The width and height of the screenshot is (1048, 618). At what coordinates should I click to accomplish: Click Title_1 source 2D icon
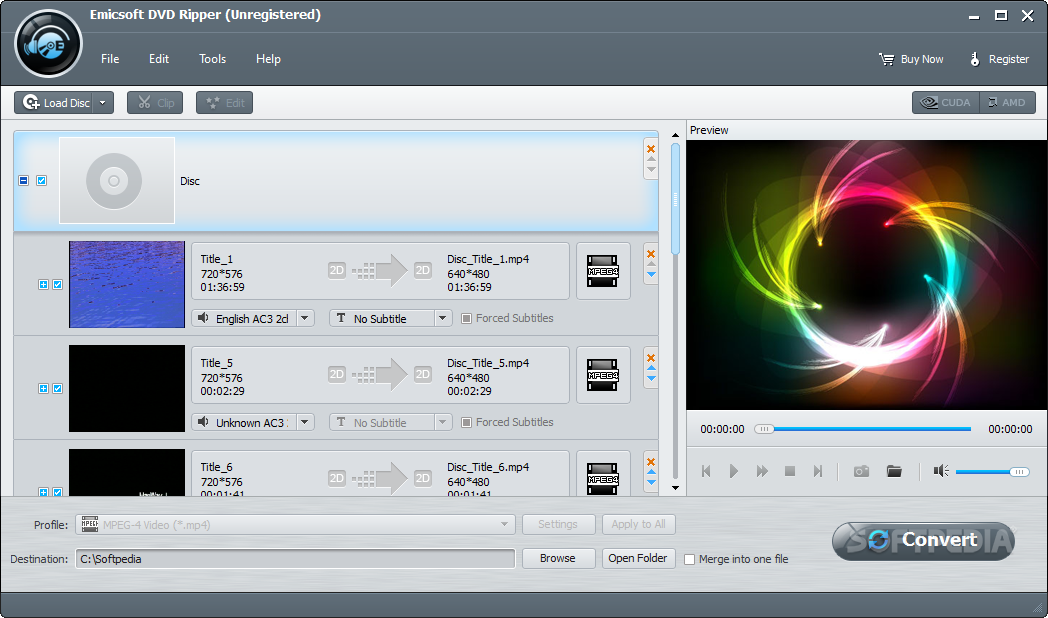point(337,271)
